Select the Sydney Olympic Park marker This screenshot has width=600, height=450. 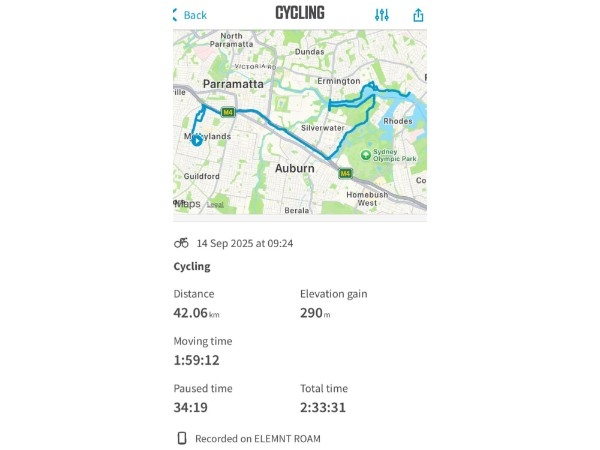click(x=365, y=155)
